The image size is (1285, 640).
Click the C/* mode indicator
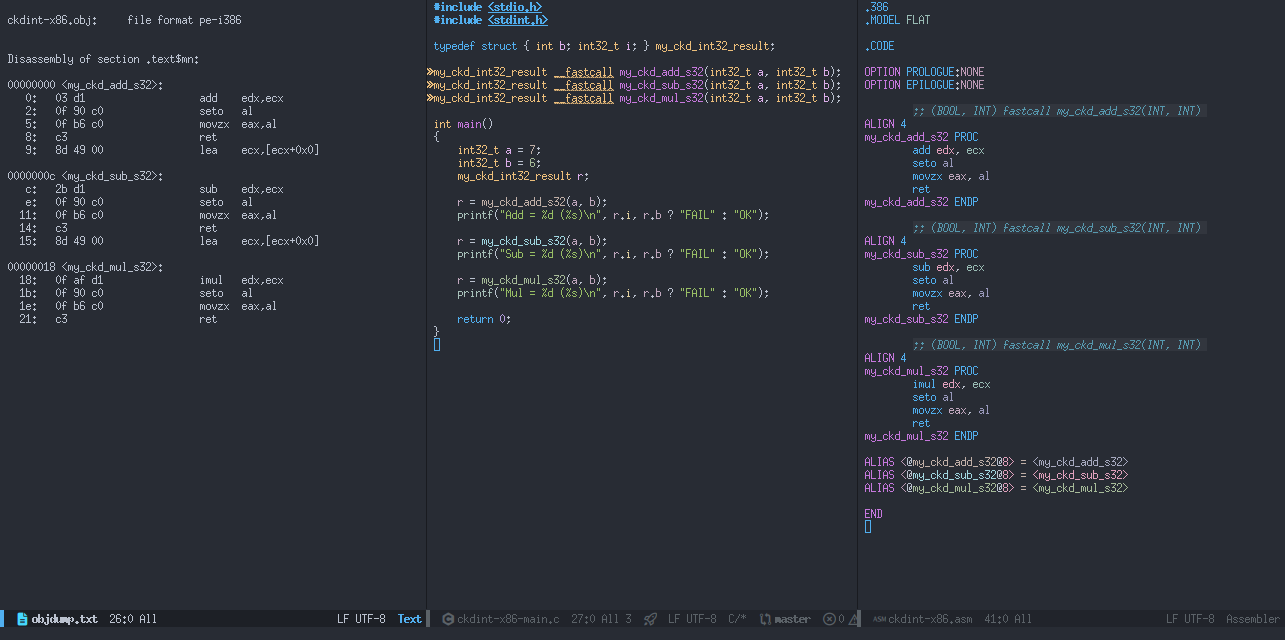(x=737, y=619)
